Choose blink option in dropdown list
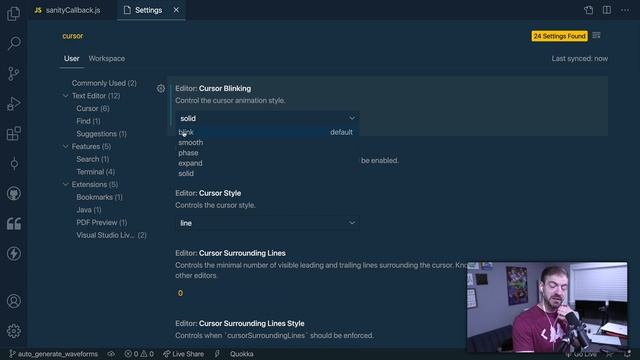Viewport: 640px width, 360px height. tap(267, 132)
